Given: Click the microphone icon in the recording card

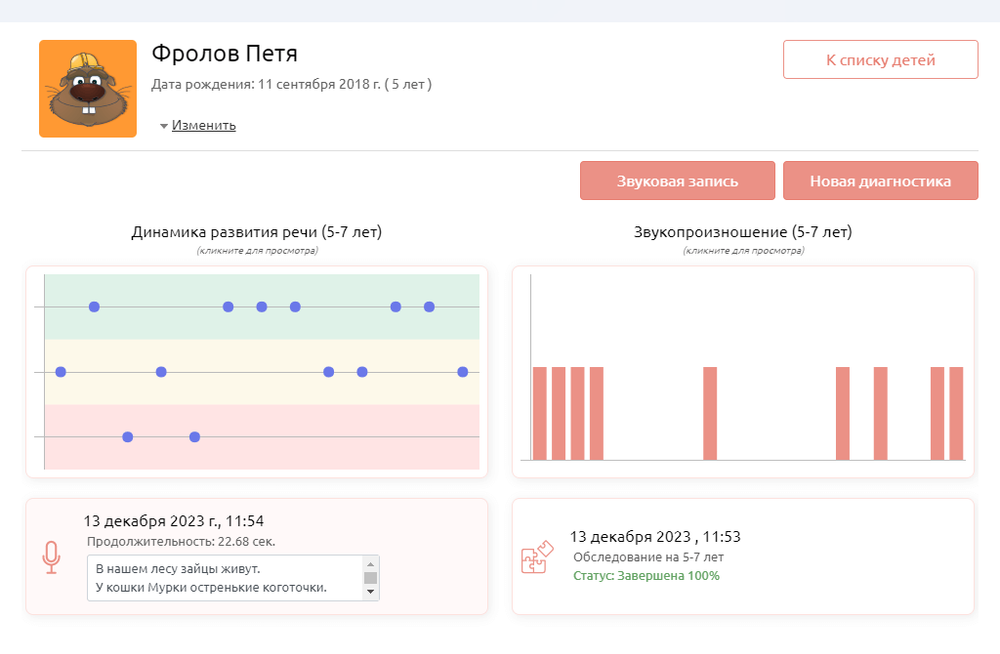Looking at the screenshot, I should click(x=51, y=557).
